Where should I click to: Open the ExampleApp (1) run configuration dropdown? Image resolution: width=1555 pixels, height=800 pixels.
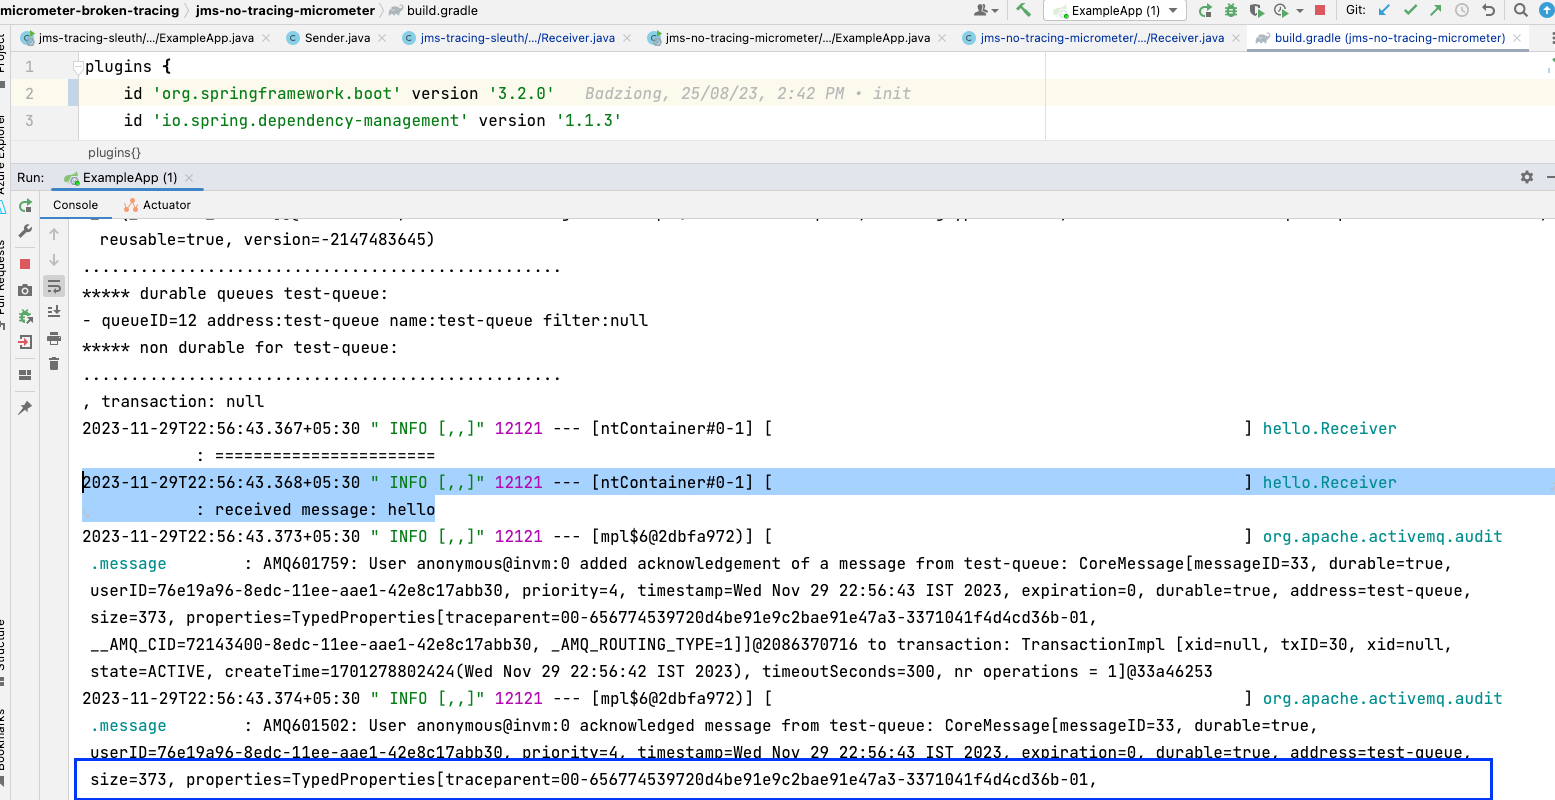coord(1115,10)
